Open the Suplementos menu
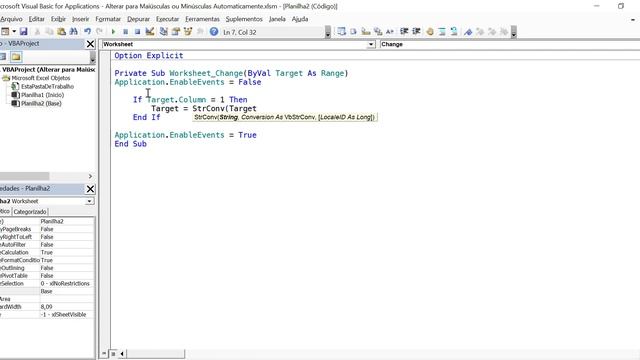640x360 pixels. pyautogui.click(x=244, y=19)
